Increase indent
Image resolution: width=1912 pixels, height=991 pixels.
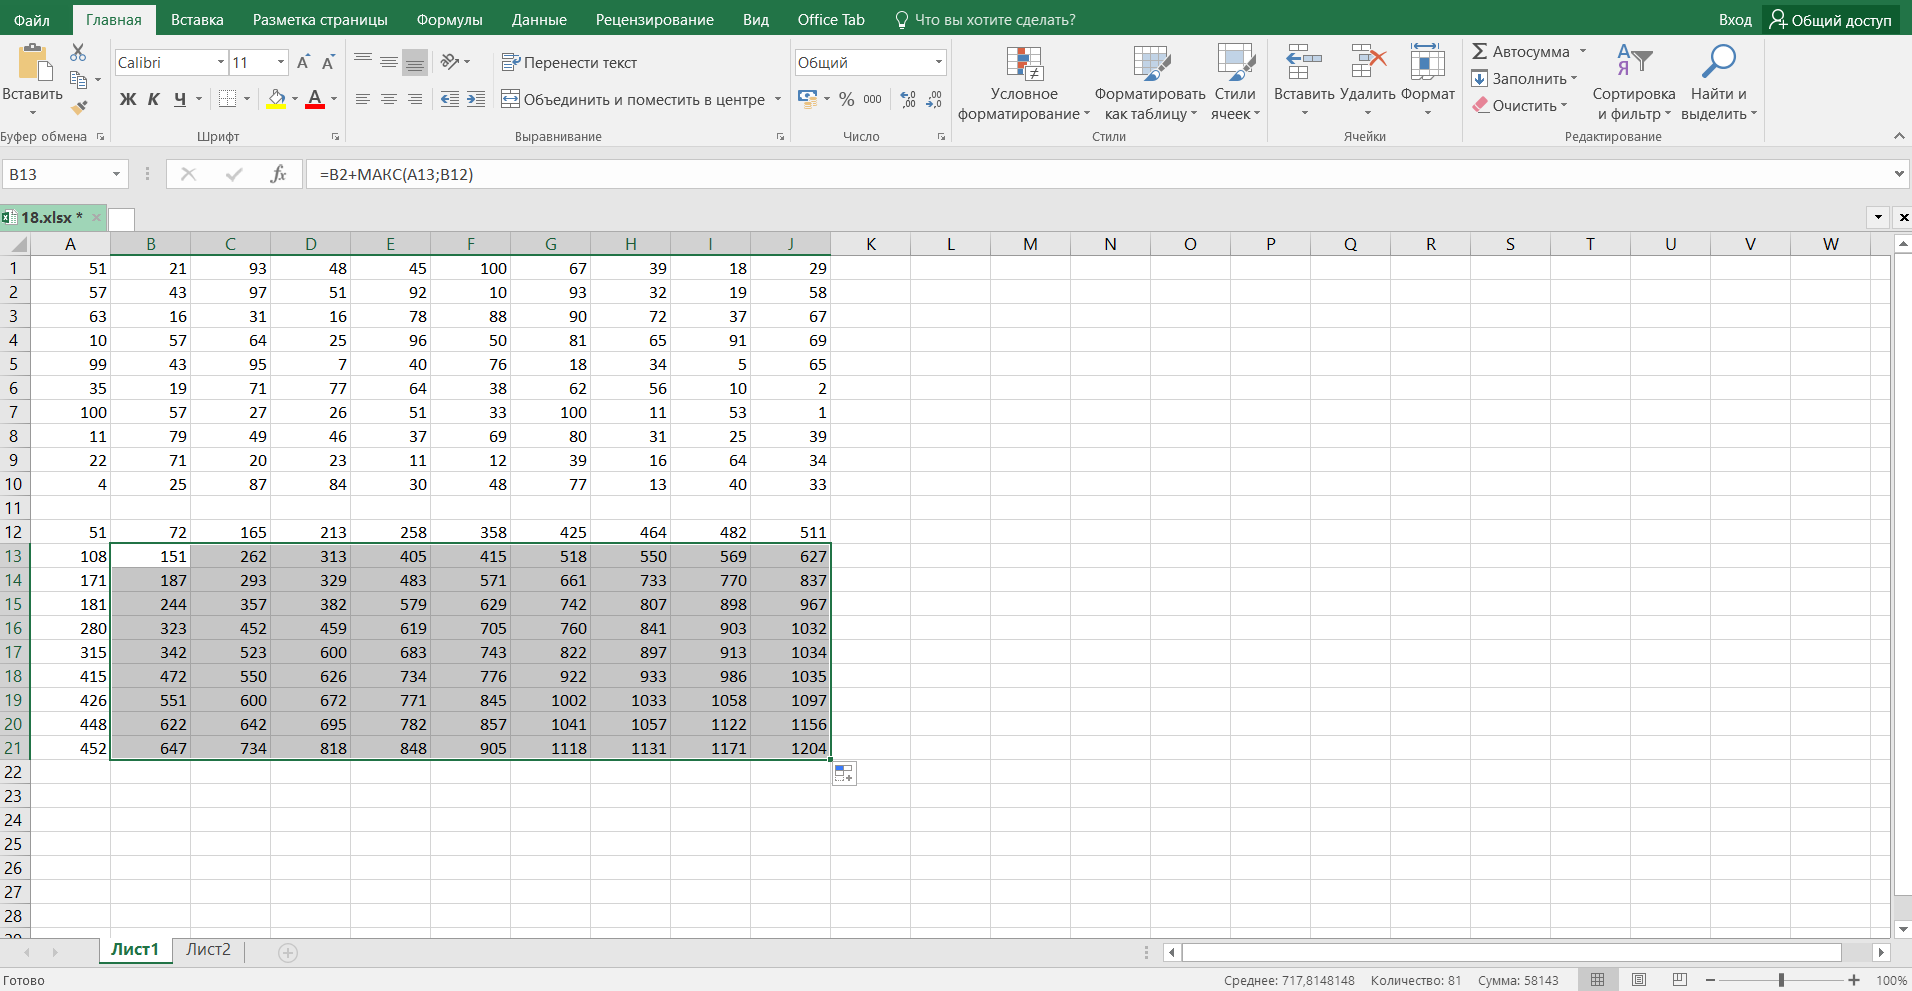[x=476, y=99]
